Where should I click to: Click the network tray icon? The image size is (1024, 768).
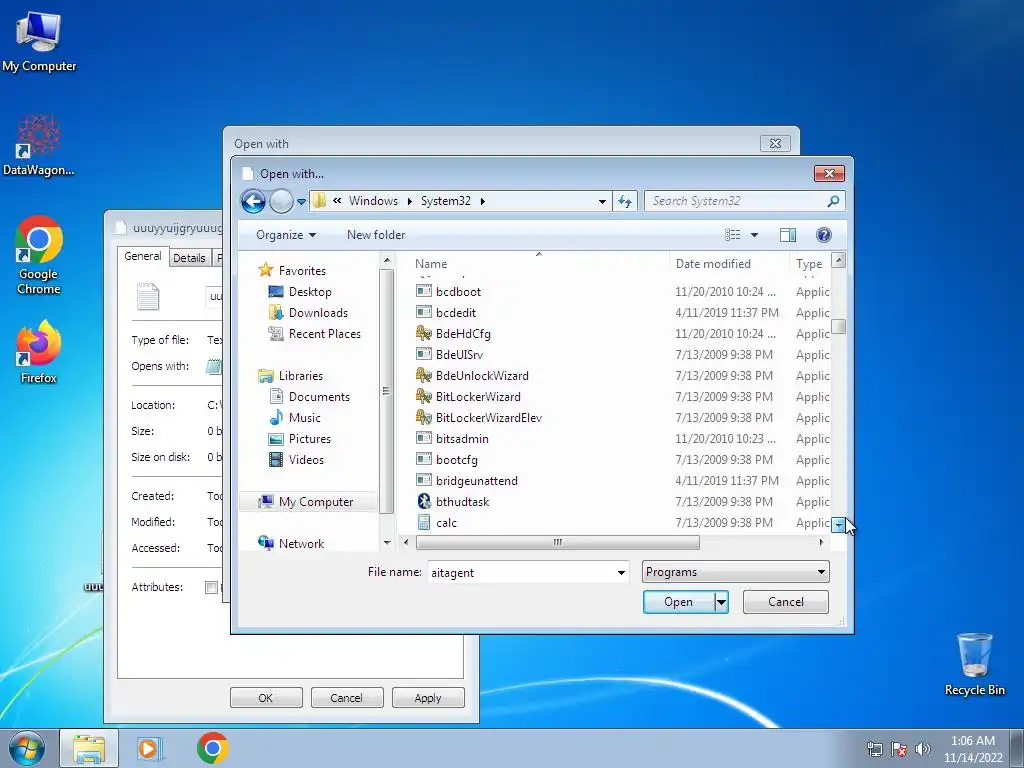(874, 749)
